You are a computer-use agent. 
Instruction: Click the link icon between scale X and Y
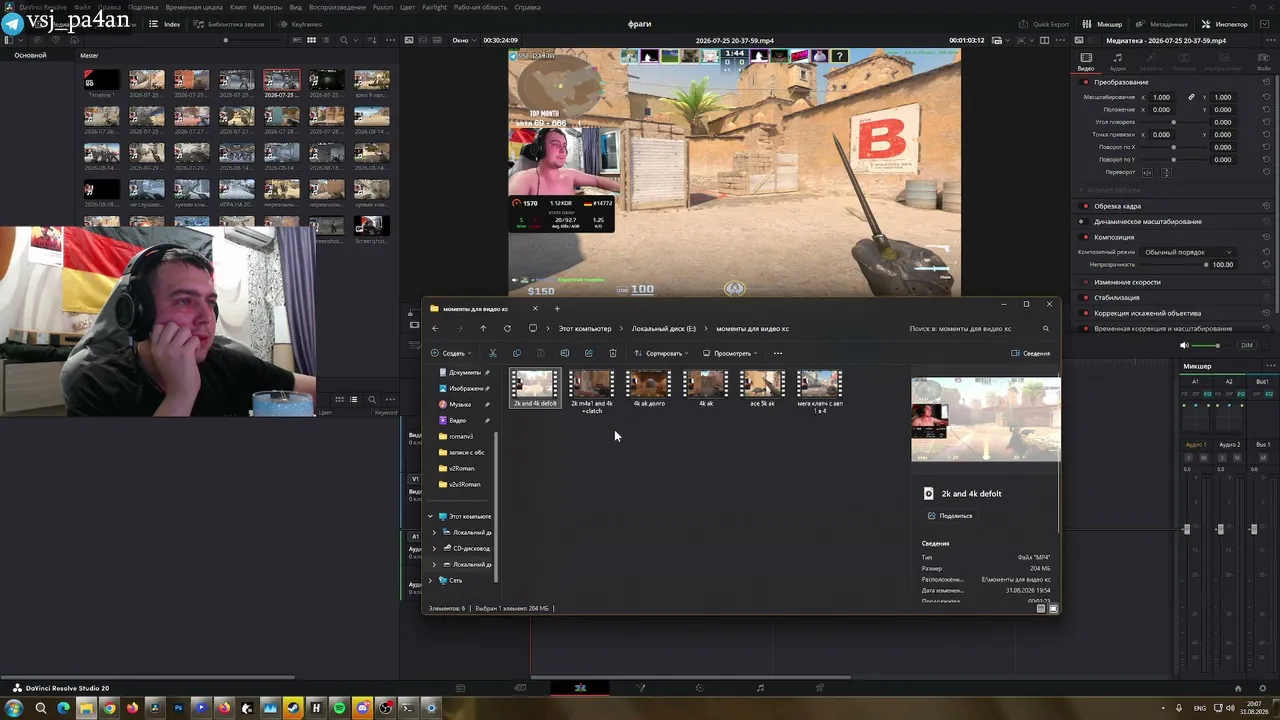coord(1191,97)
